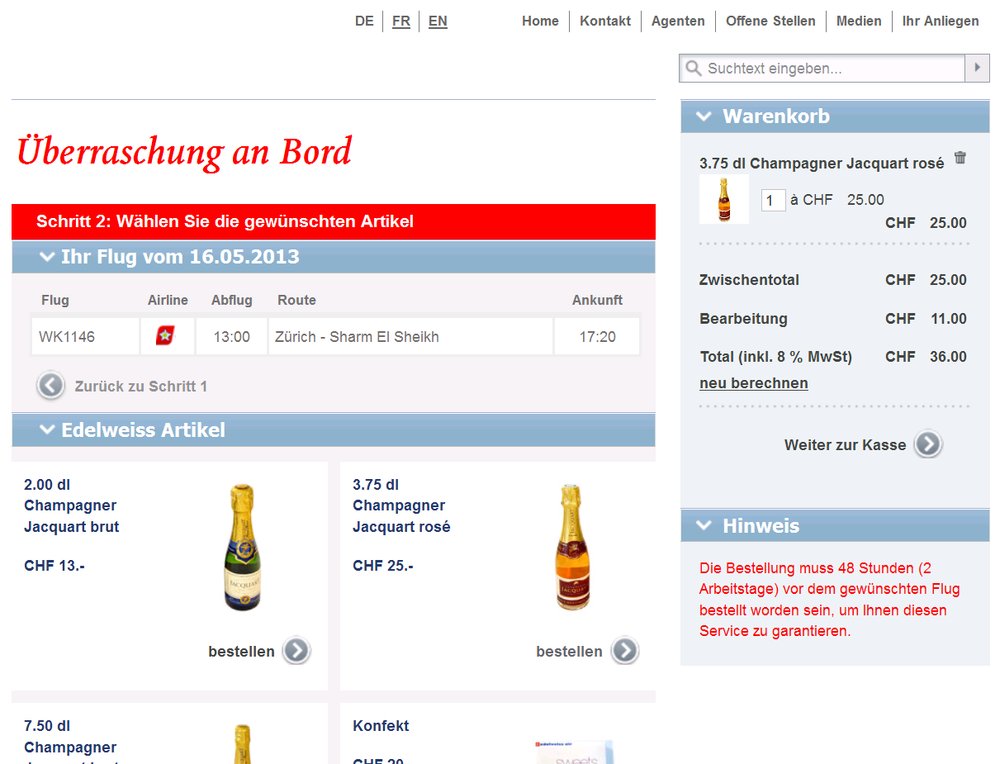Remove Champagner rosé via trash icon
The width and height of the screenshot is (1000, 764).
tap(960, 158)
